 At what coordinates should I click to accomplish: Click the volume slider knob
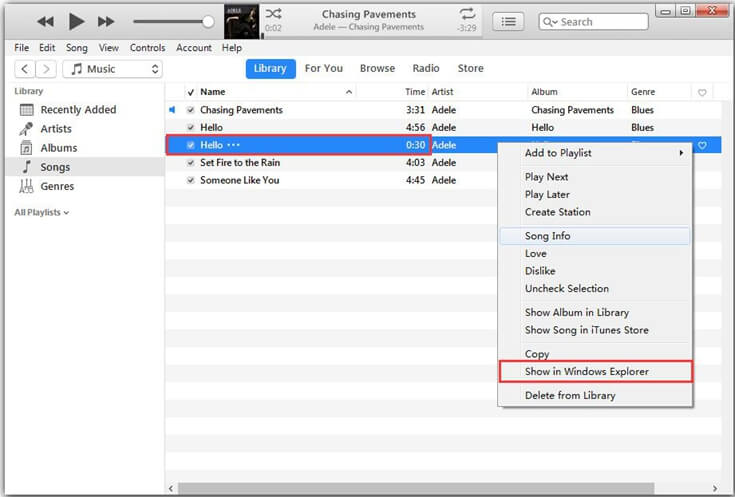208,22
